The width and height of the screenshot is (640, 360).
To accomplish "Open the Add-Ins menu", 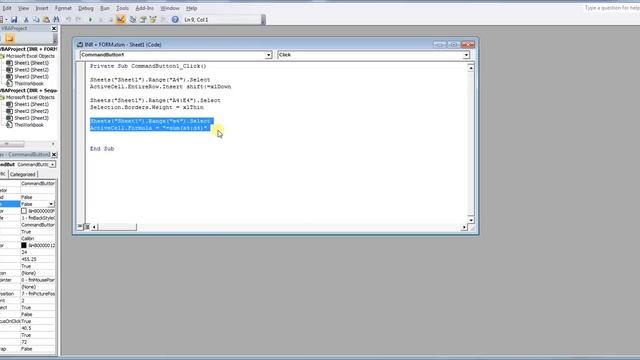I will [144, 8].
